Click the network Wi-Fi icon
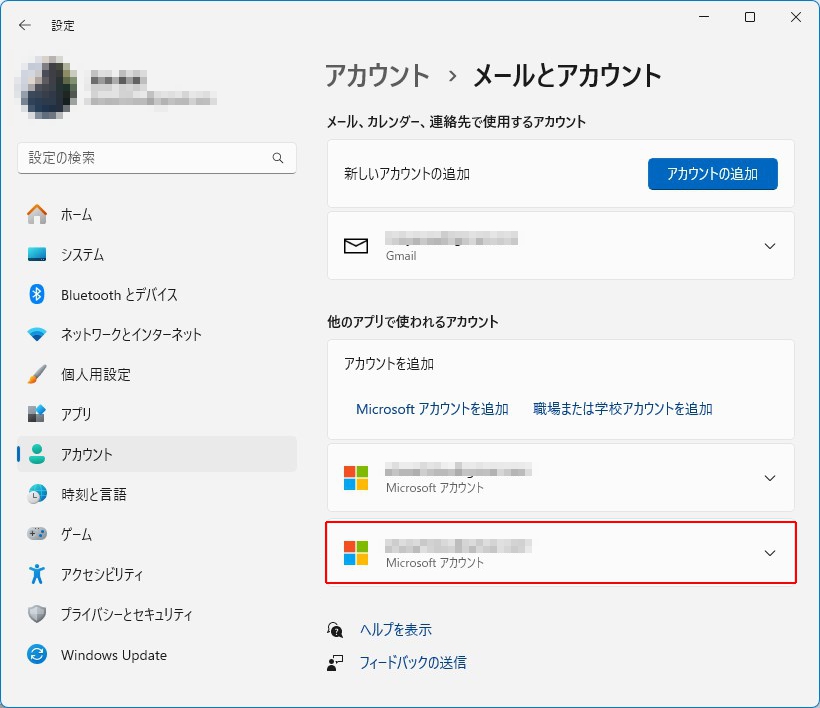This screenshot has height=708, width=820. 37,334
